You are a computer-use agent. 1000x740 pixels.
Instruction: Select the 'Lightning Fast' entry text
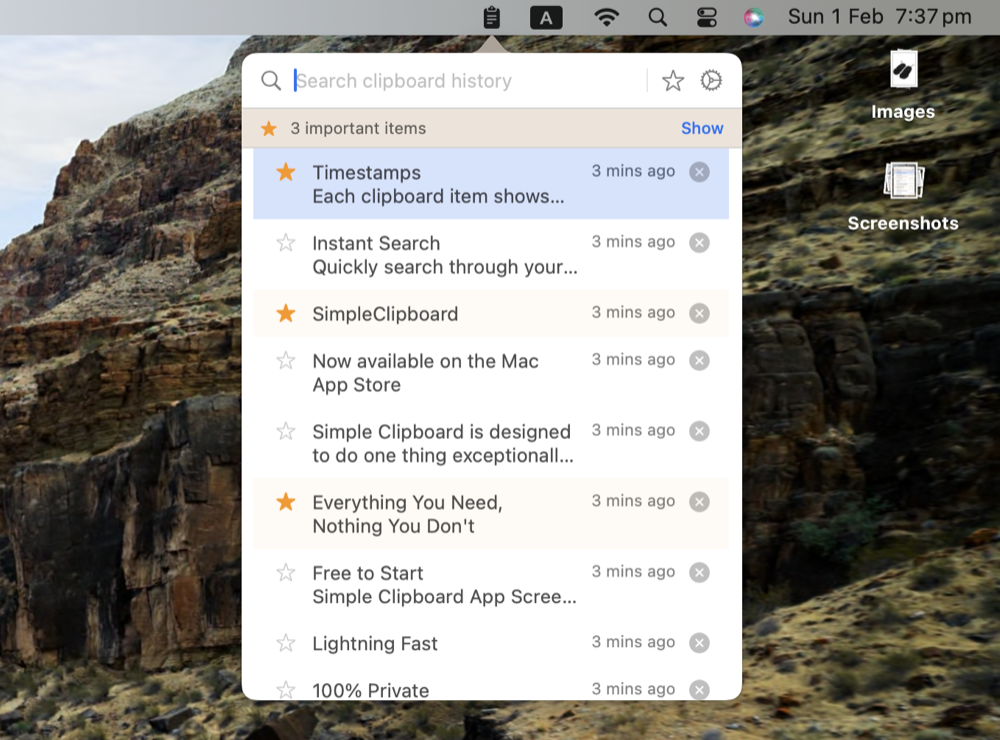point(375,644)
